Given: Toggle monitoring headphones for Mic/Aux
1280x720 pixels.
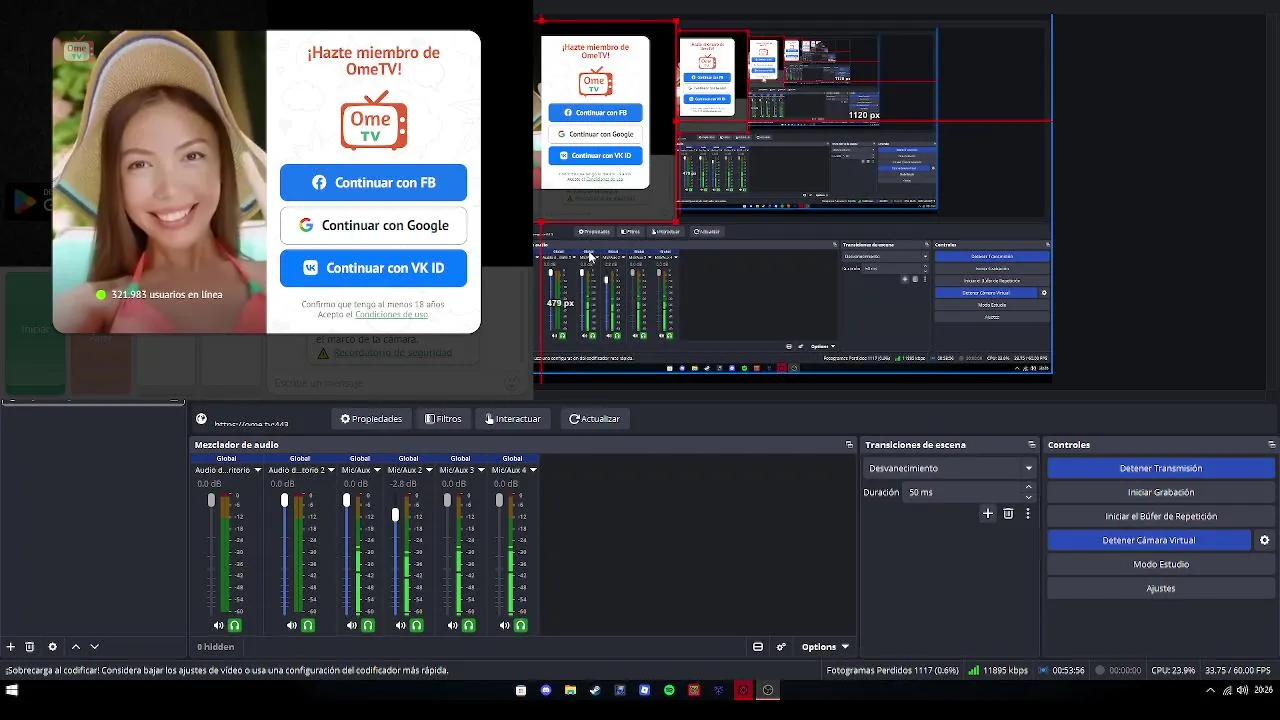Looking at the screenshot, I should [368, 625].
